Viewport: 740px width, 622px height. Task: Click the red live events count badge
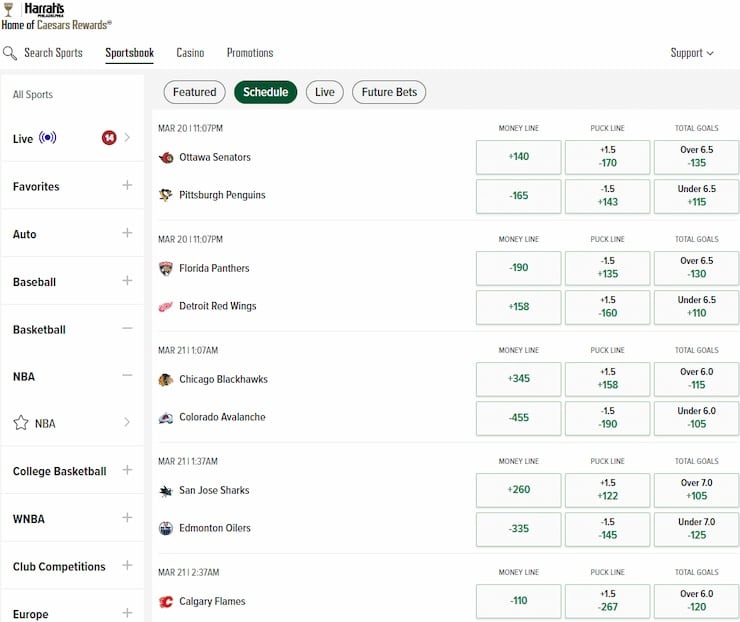(x=109, y=138)
